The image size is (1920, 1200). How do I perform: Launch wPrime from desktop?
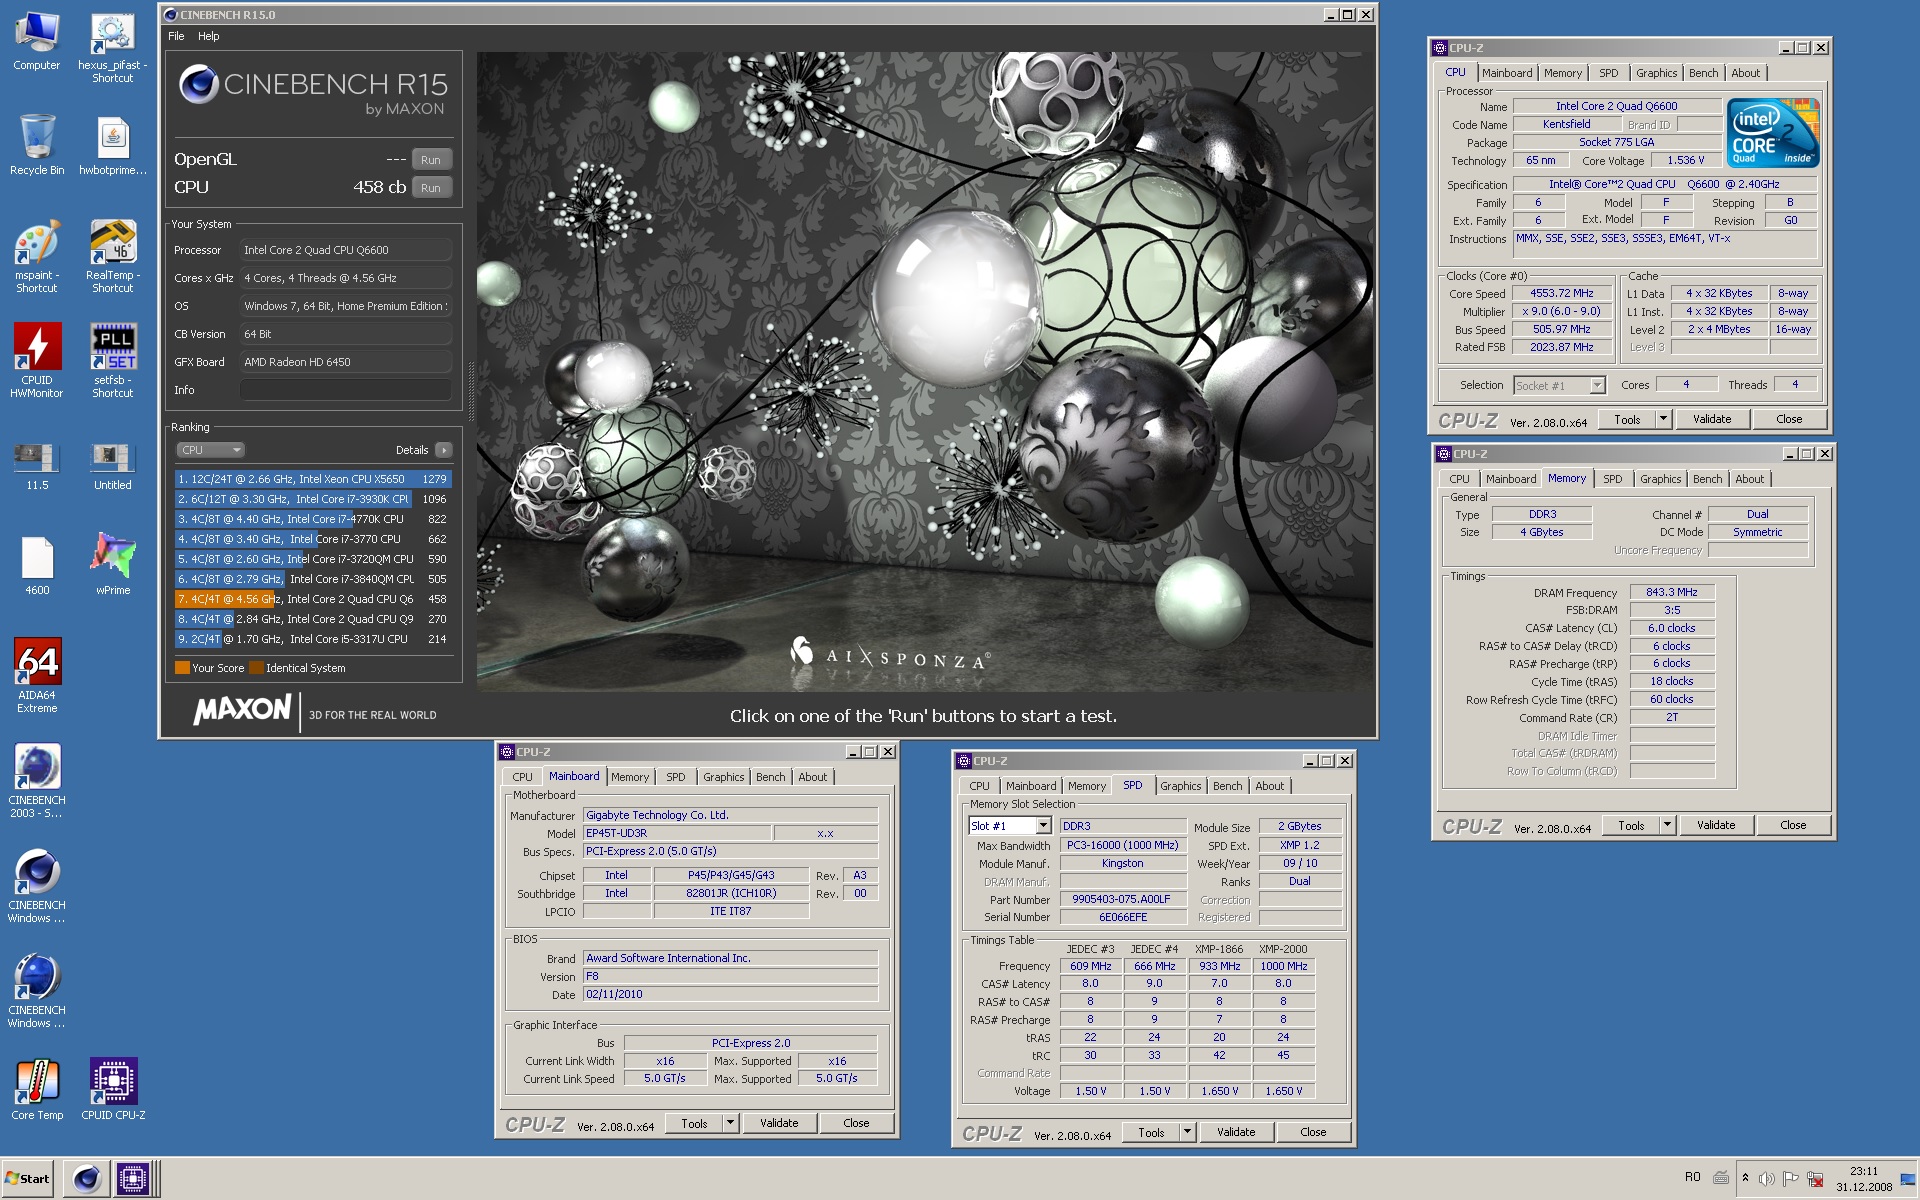click(113, 565)
